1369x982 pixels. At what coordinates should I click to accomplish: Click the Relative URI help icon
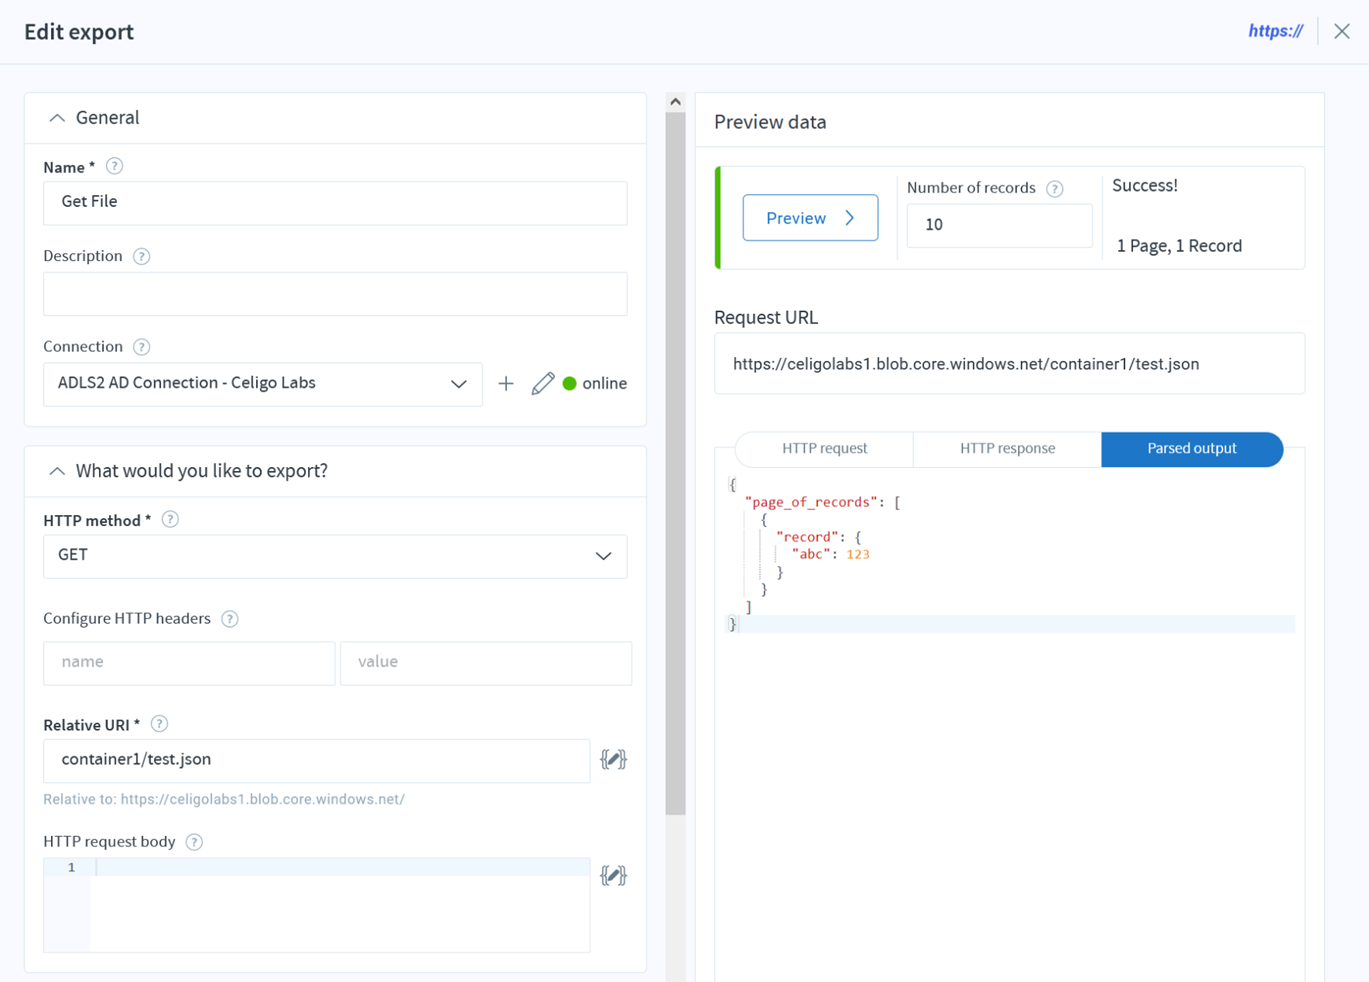coord(159,724)
